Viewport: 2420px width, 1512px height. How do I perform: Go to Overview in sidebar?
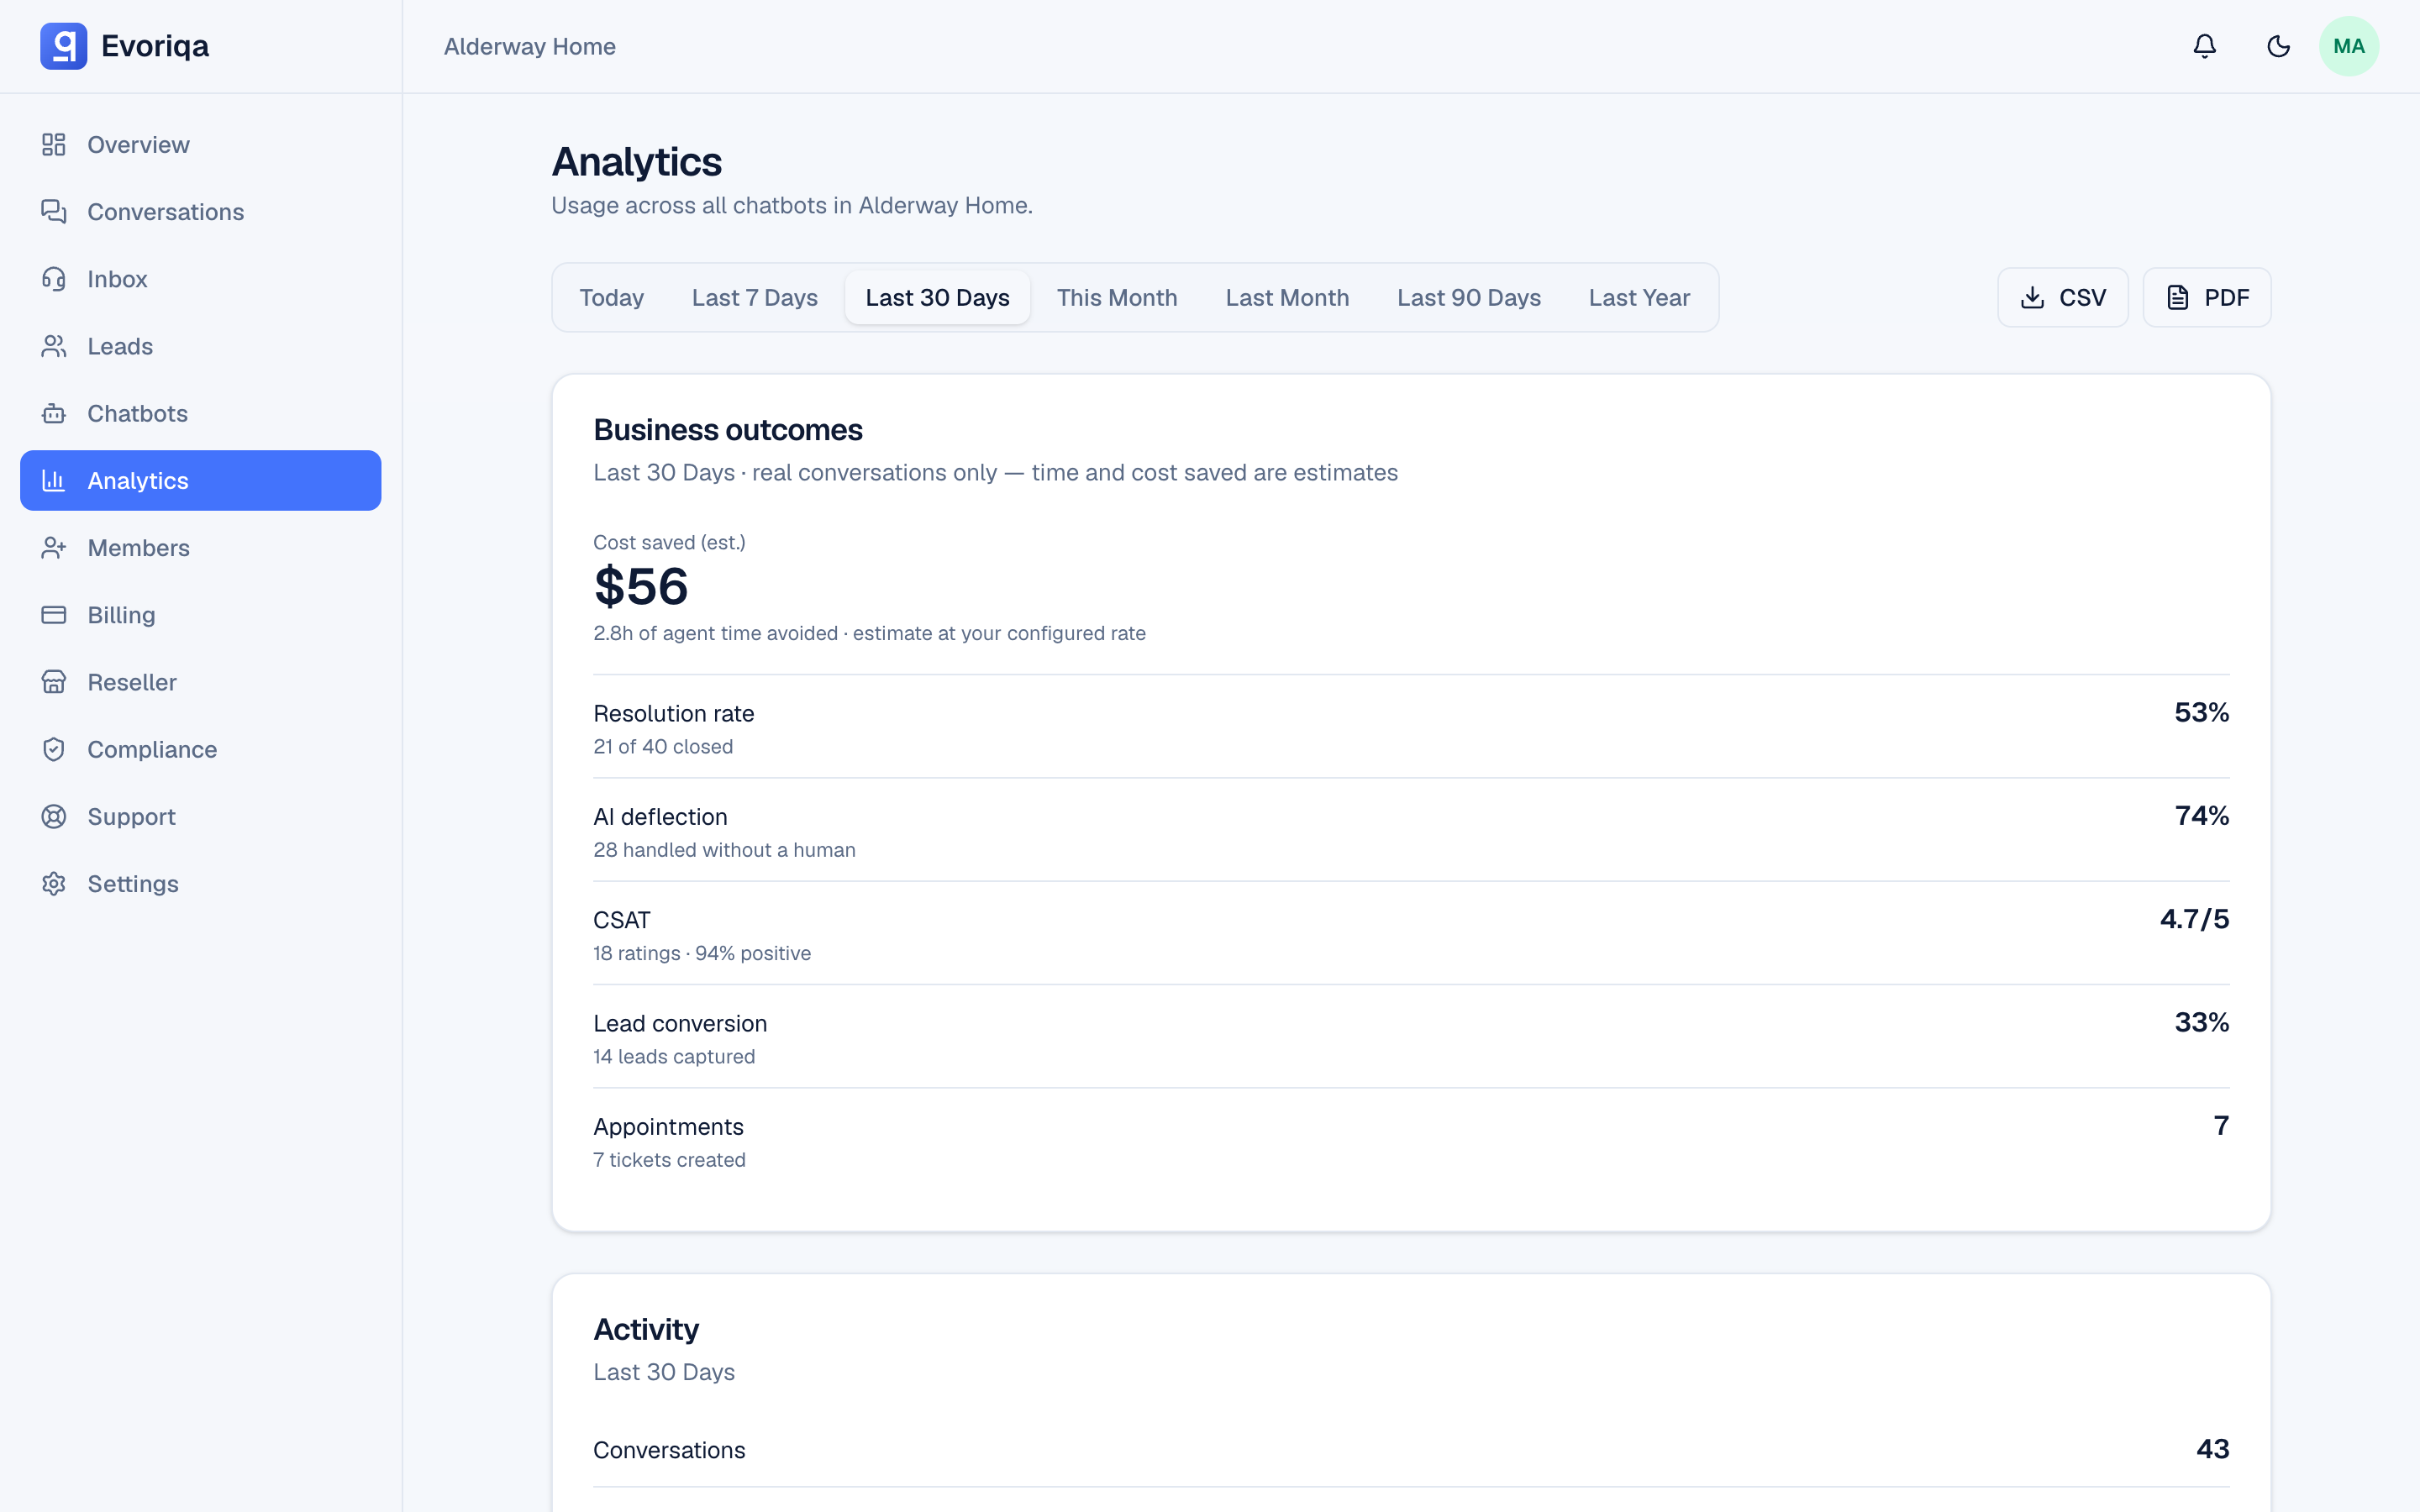tap(138, 145)
